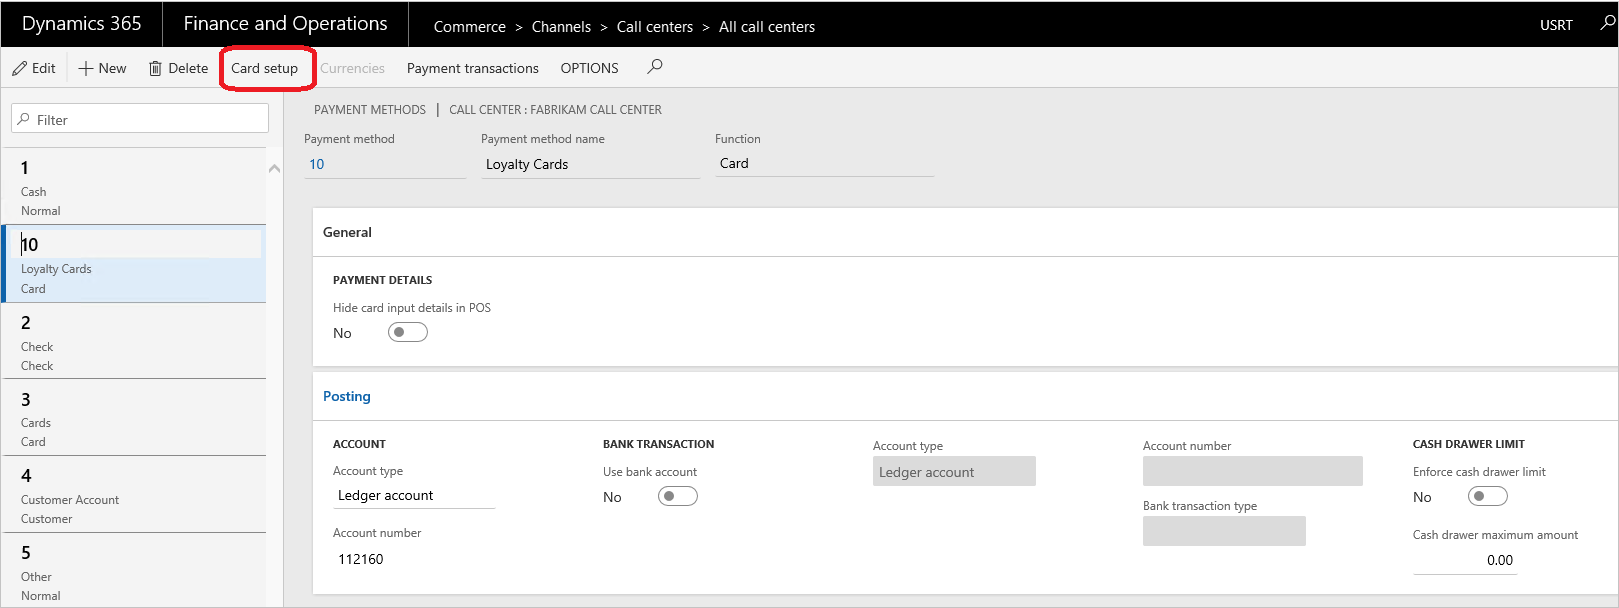Screen dimensions: 1619x608
Task: Open the Card setup menu
Action: (265, 68)
